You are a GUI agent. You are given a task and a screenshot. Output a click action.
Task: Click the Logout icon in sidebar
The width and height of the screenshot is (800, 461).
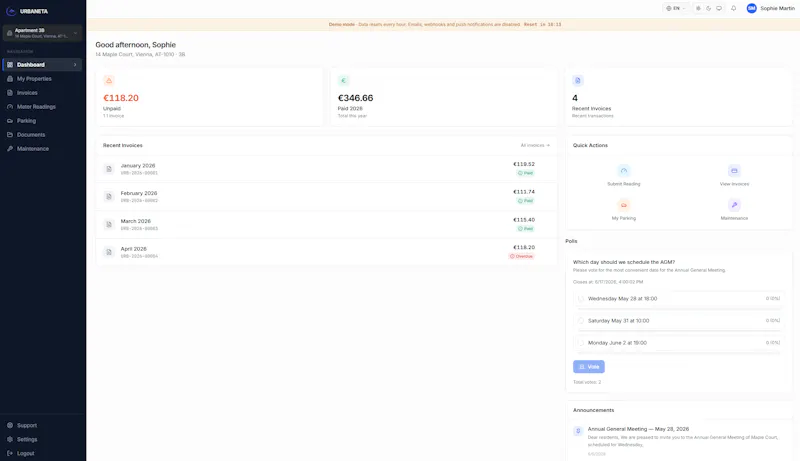point(10,453)
